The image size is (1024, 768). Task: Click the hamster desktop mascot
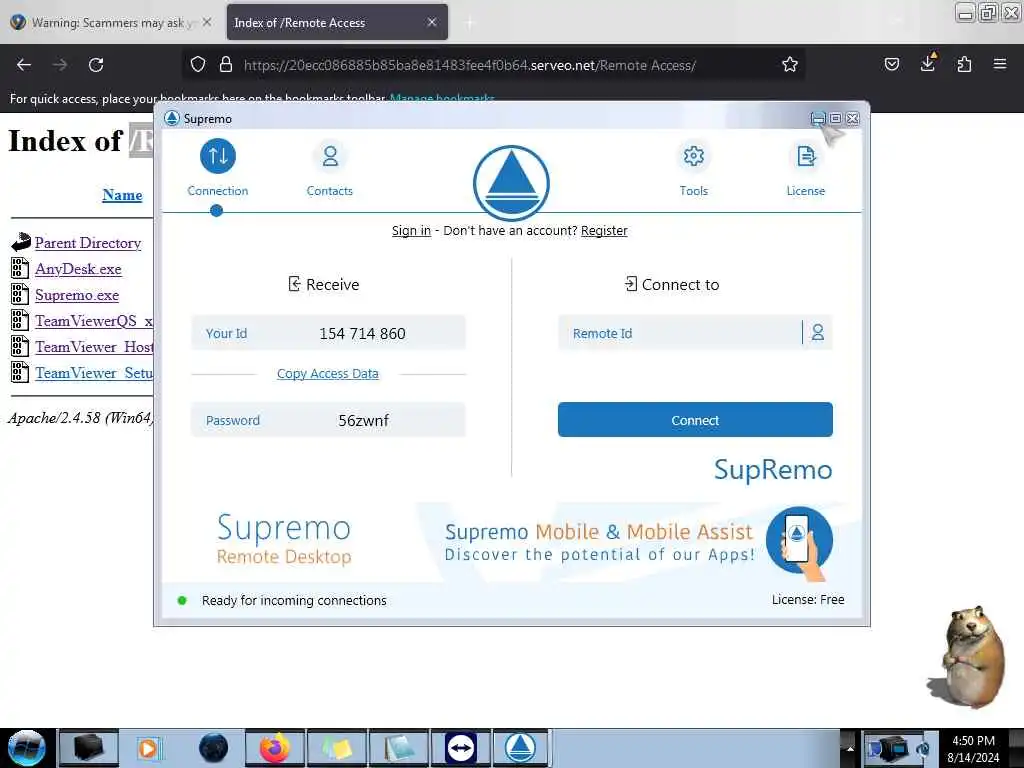point(968,656)
